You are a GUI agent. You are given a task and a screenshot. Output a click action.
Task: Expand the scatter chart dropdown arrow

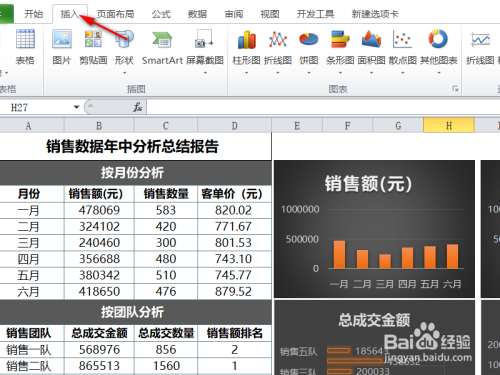click(402, 72)
